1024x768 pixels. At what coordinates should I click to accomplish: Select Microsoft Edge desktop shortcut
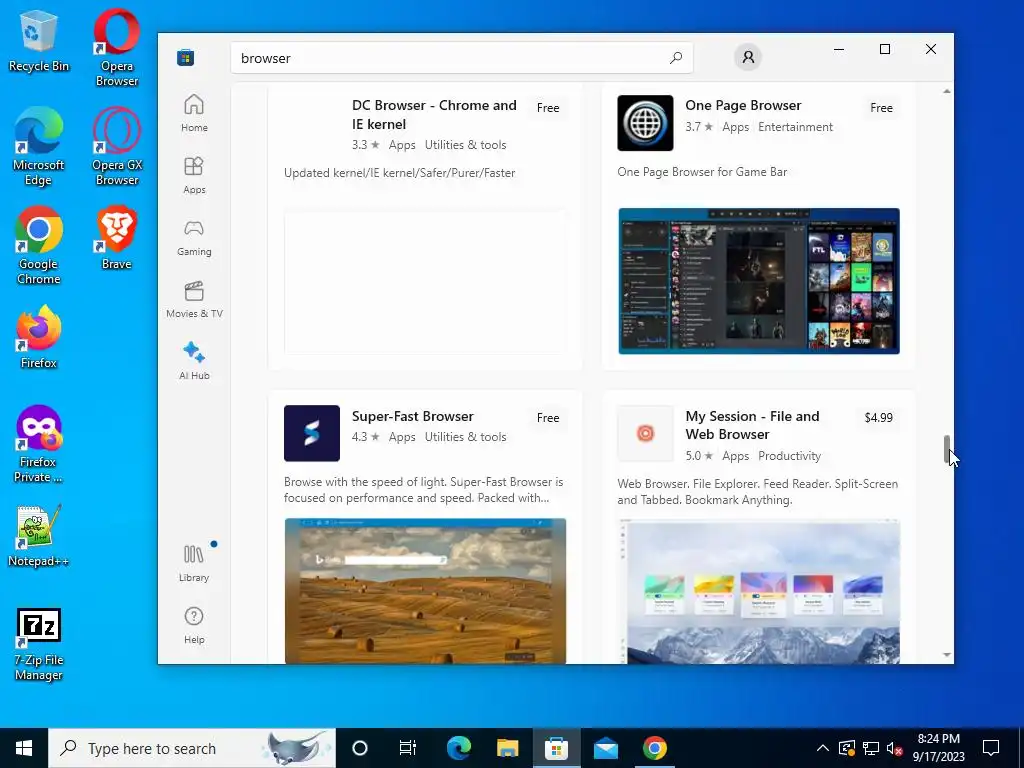pos(39,147)
